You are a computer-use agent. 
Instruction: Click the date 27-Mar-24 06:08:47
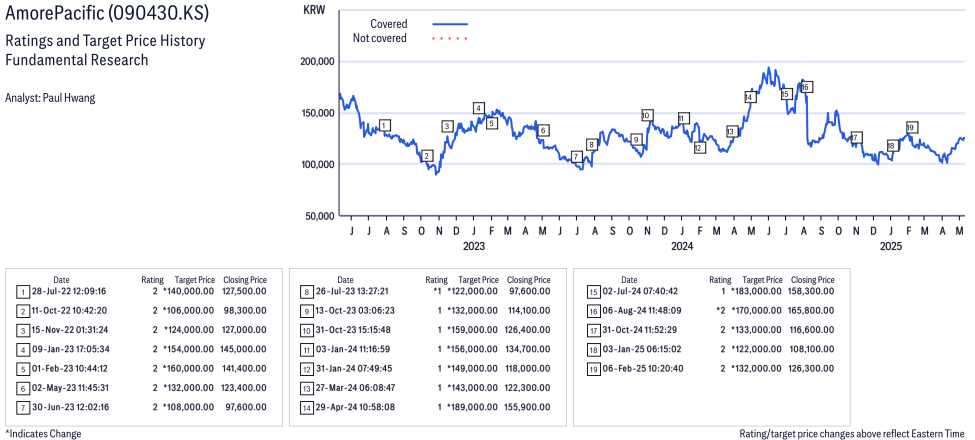(x=354, y=388)
